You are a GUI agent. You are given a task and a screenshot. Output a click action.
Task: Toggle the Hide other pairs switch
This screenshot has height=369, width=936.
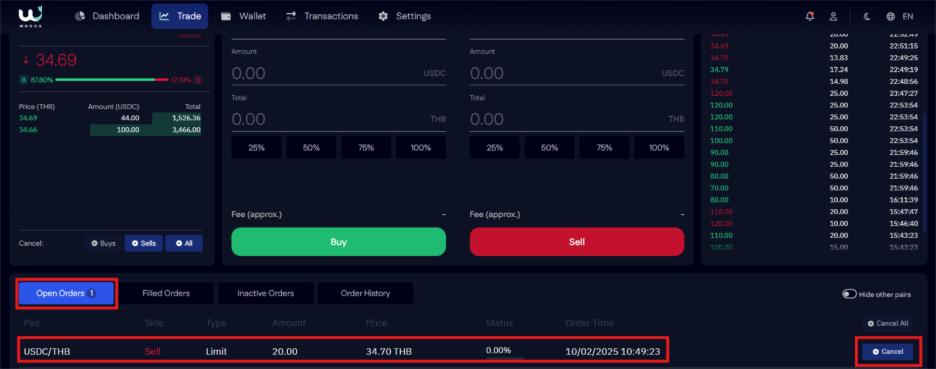click(849, 294)
